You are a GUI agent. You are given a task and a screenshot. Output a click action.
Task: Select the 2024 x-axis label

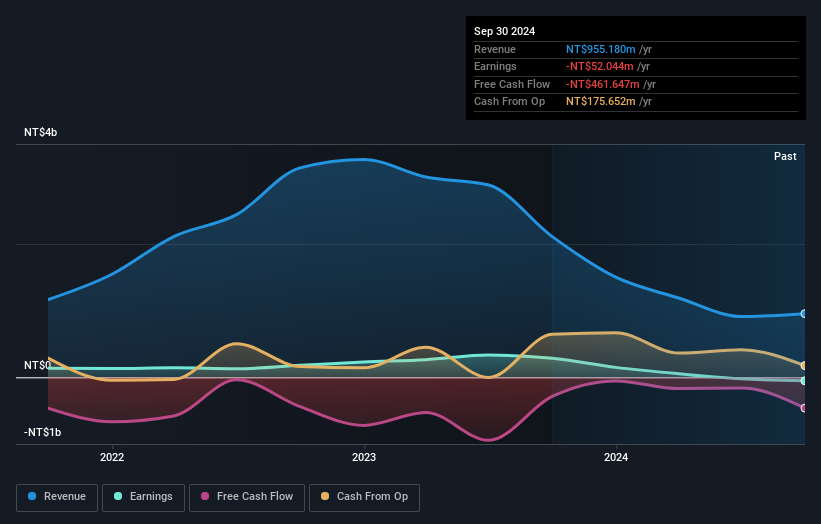616,457
